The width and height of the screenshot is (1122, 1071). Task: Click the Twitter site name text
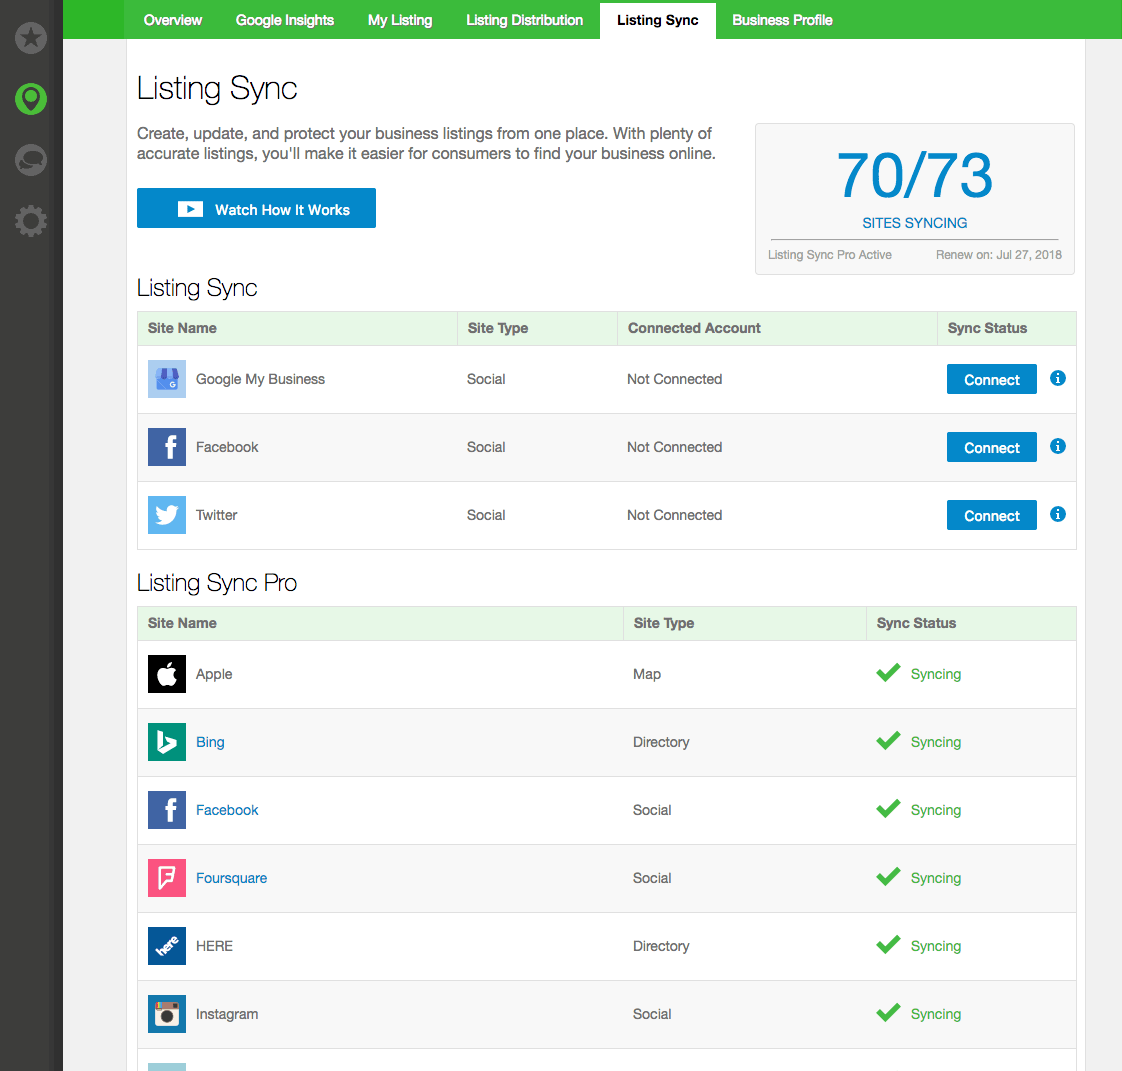pos(216,515)
